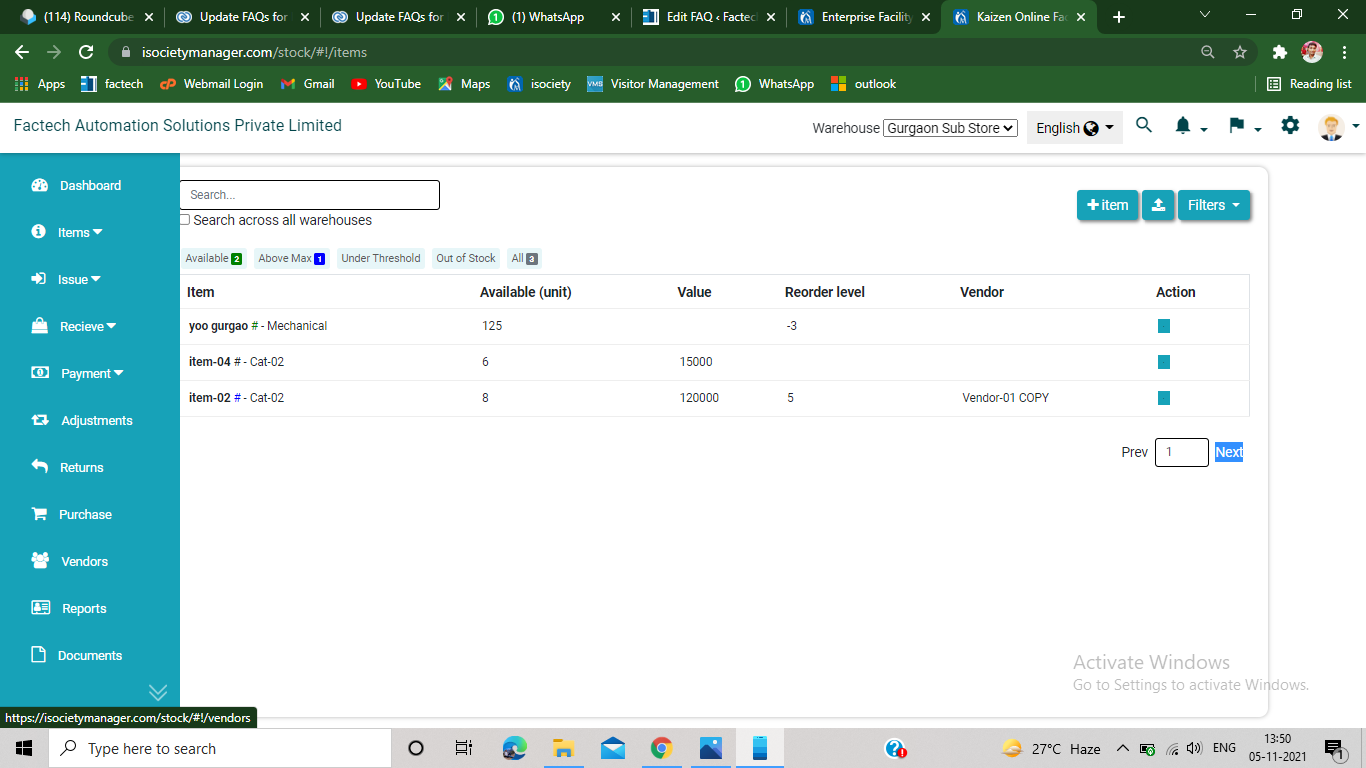1366x768 pixels.
Task: Open the yoo gurgao item
Action: [218, 326]
